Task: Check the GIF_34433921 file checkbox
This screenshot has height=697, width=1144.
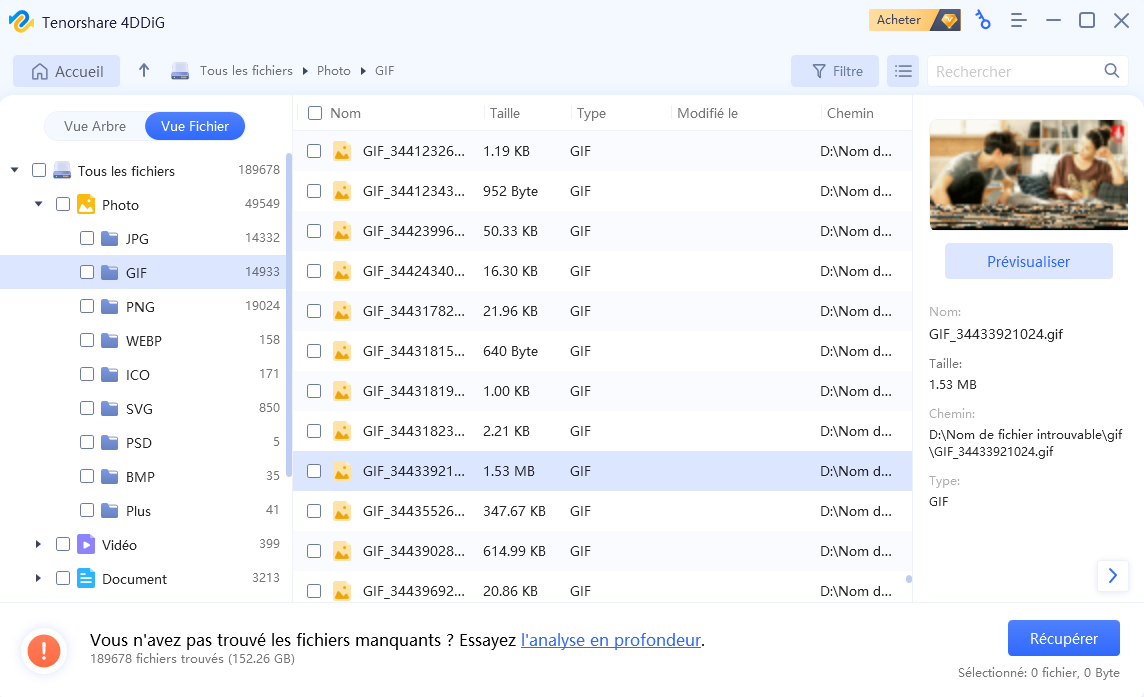Action: click(x=314, y=471)
